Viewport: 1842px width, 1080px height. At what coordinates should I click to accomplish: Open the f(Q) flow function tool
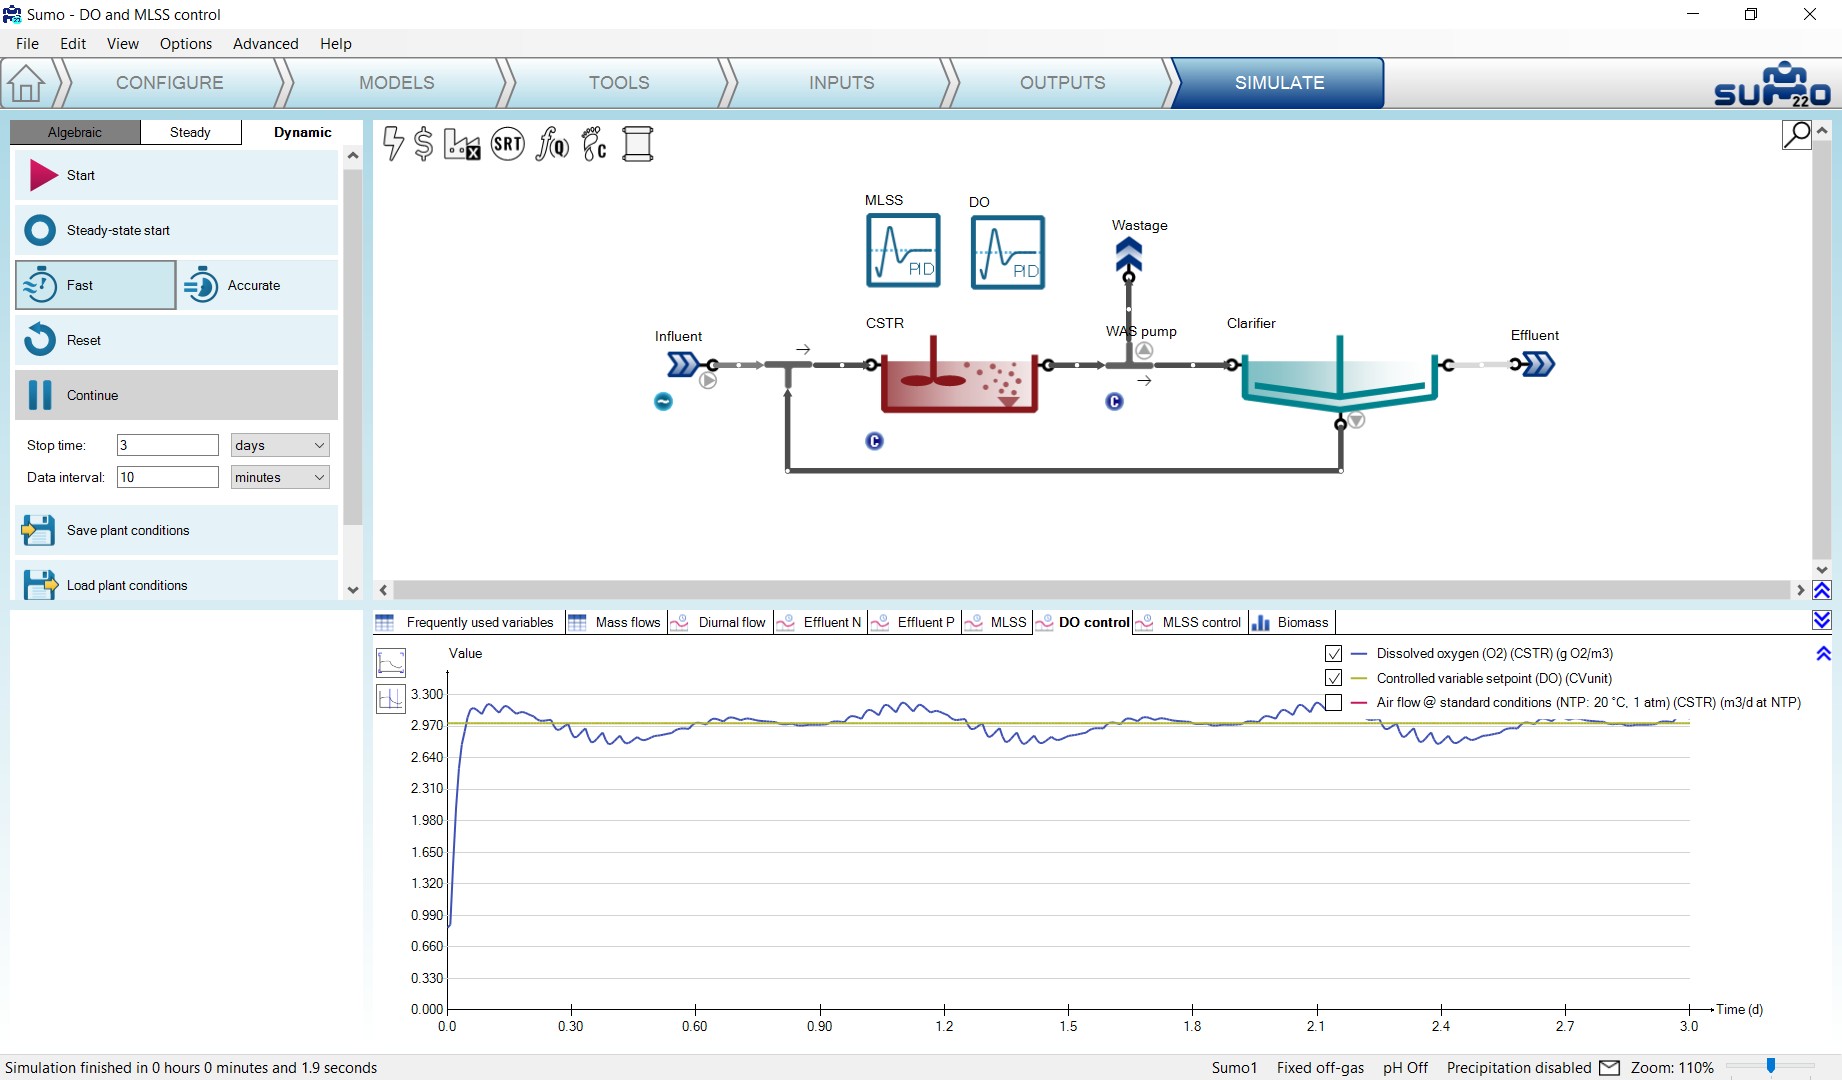[552, 144]
